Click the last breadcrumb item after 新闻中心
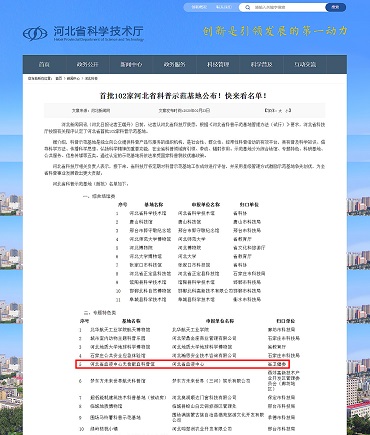The width and height of the screenshot is (370, 435). (91, 78)
